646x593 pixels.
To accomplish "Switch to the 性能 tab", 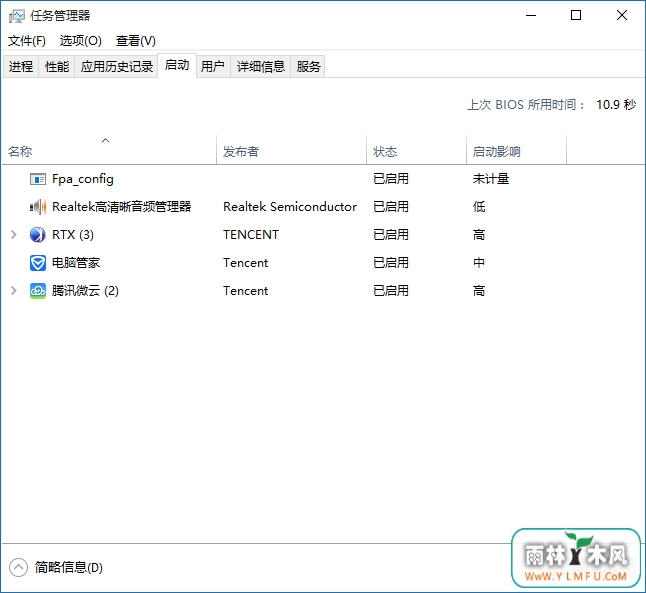I will coord(57,66).
